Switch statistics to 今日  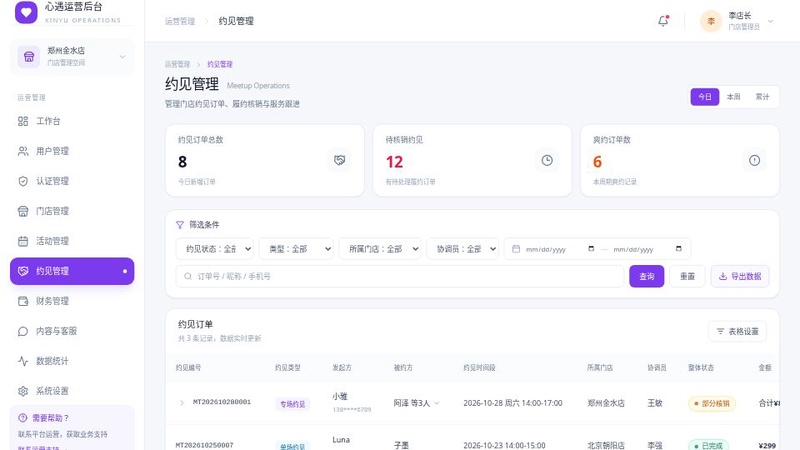click(705, 97)
